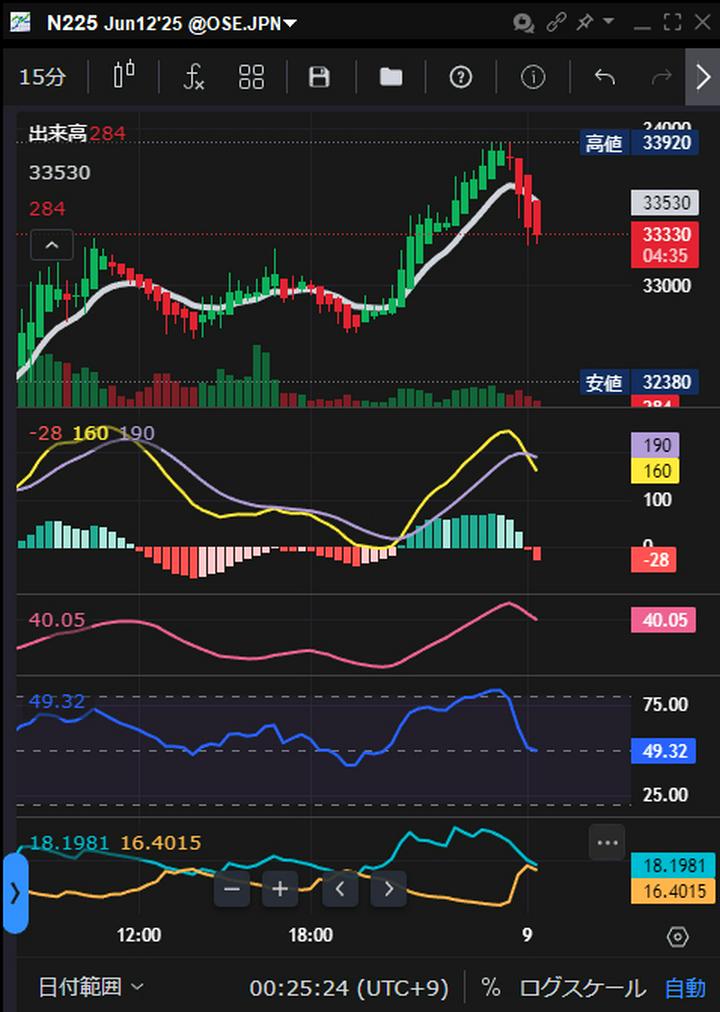Toggle 自動 auto scale mode
The width and height of the screenshot is (720, 1012).
click(x=685, y=988)
